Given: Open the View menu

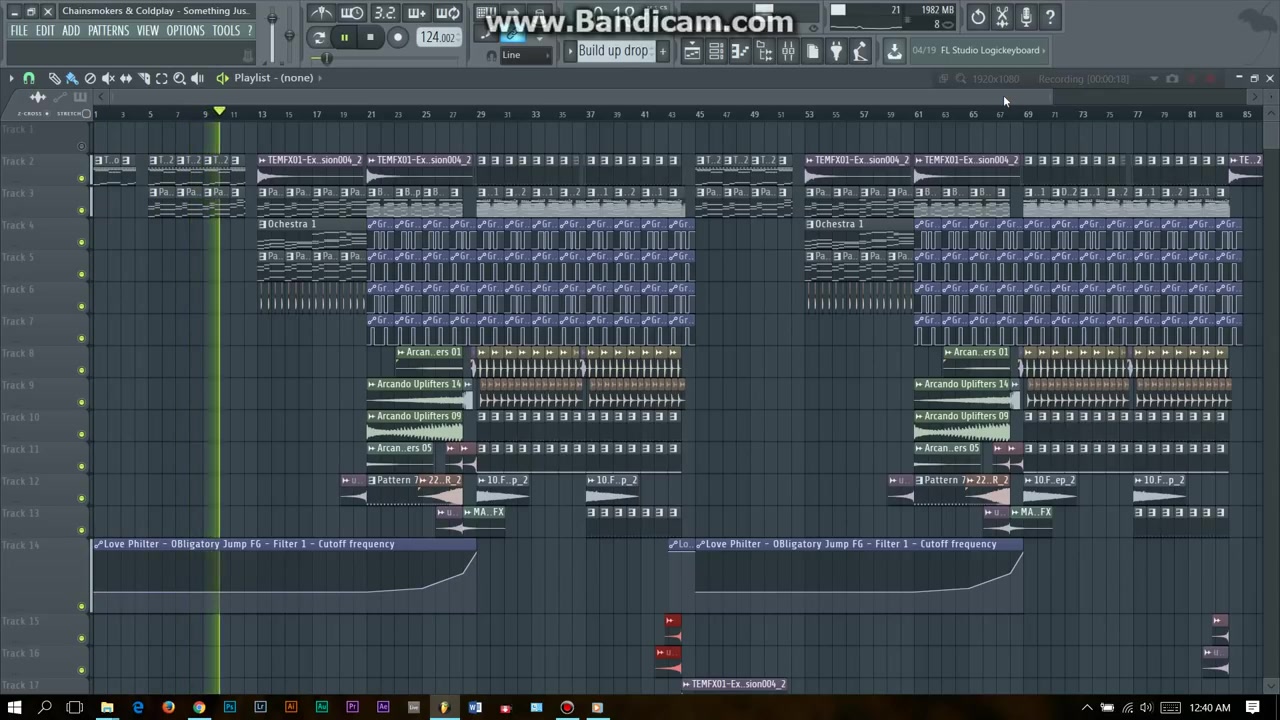Looking at the screenshot, I should [148, 31].
